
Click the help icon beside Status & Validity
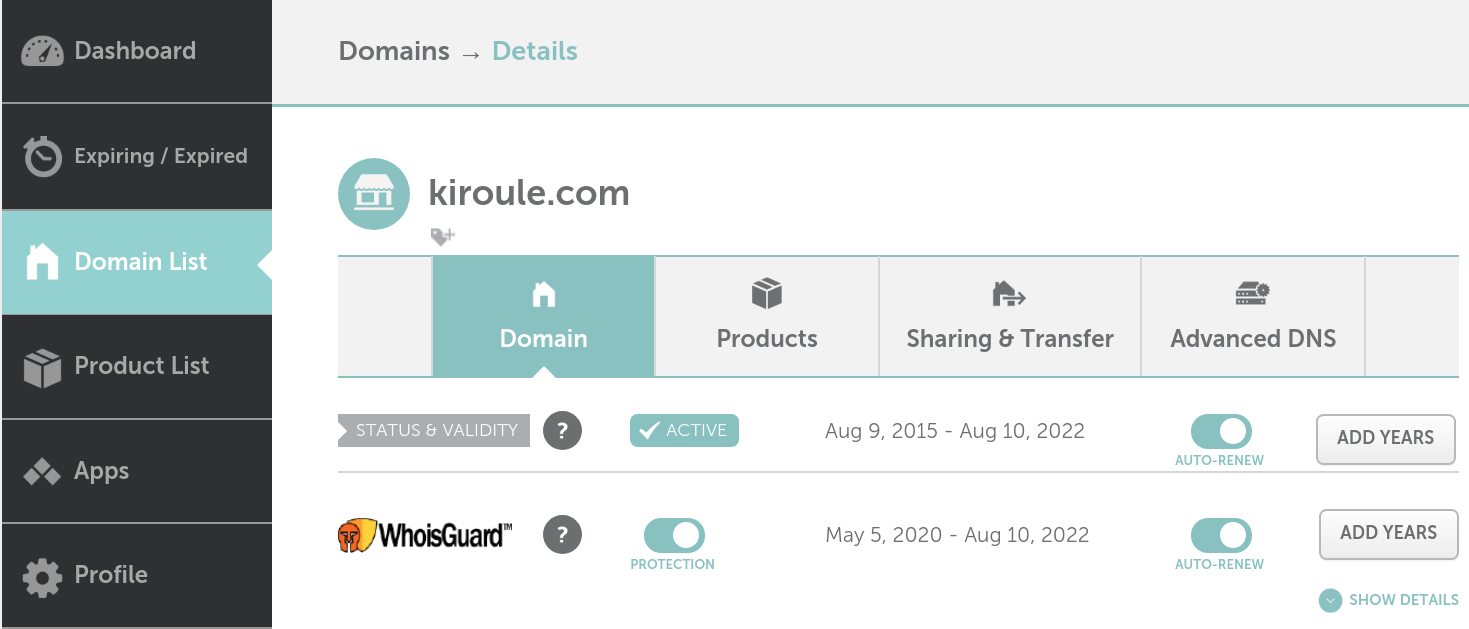[x=562, y=431]
